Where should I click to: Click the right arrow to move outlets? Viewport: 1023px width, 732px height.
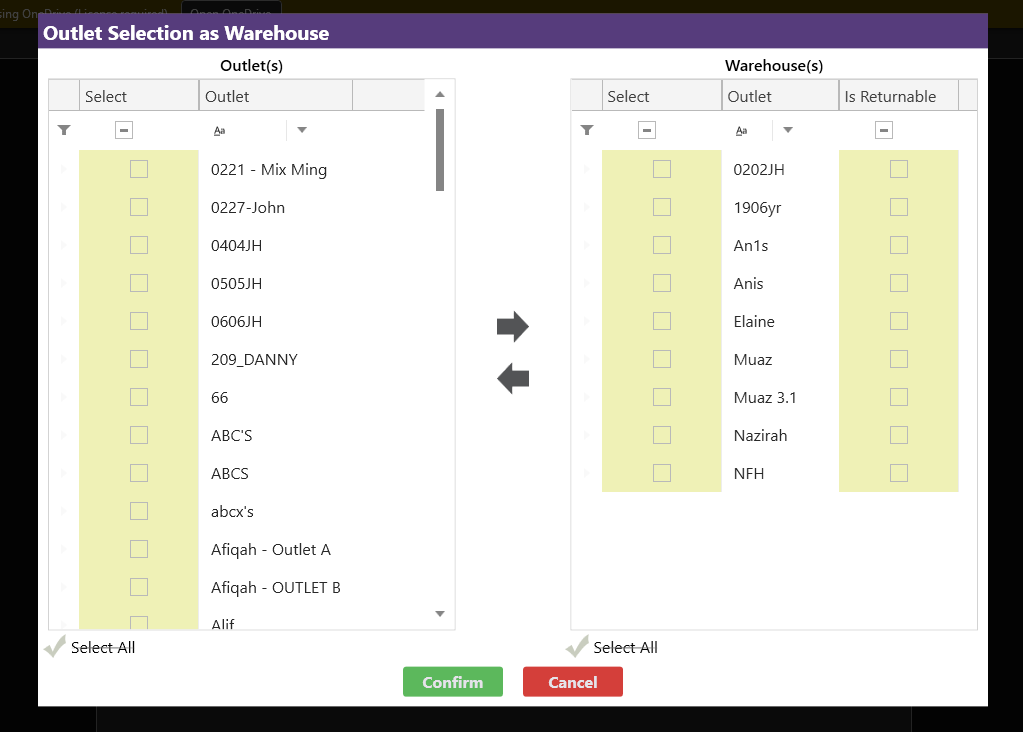tap(512, 326)
